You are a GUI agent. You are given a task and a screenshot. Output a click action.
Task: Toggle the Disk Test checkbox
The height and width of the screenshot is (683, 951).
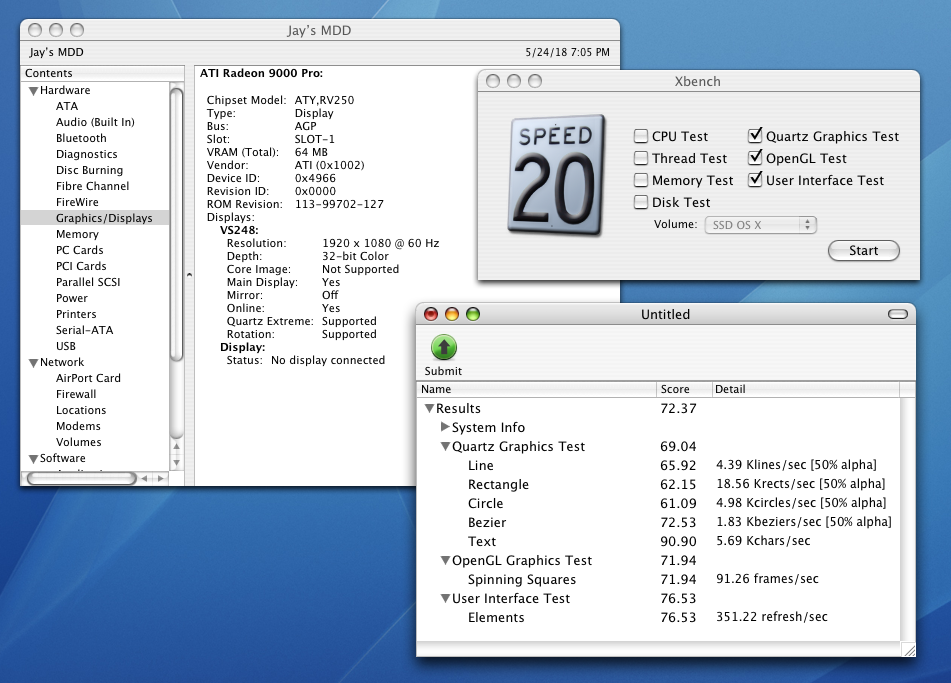[641, 202]
